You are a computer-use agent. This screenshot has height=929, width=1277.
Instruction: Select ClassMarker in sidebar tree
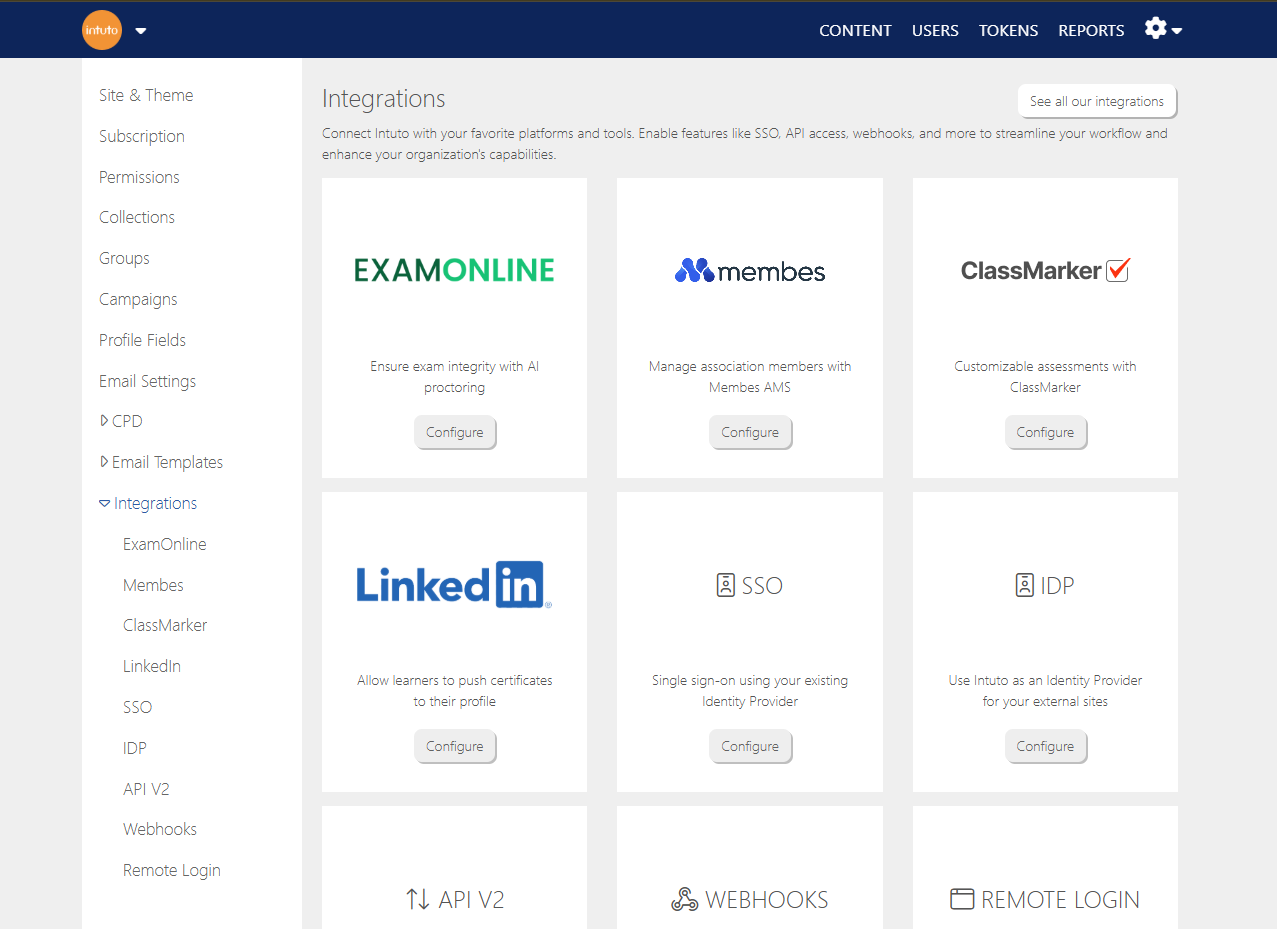165,625
